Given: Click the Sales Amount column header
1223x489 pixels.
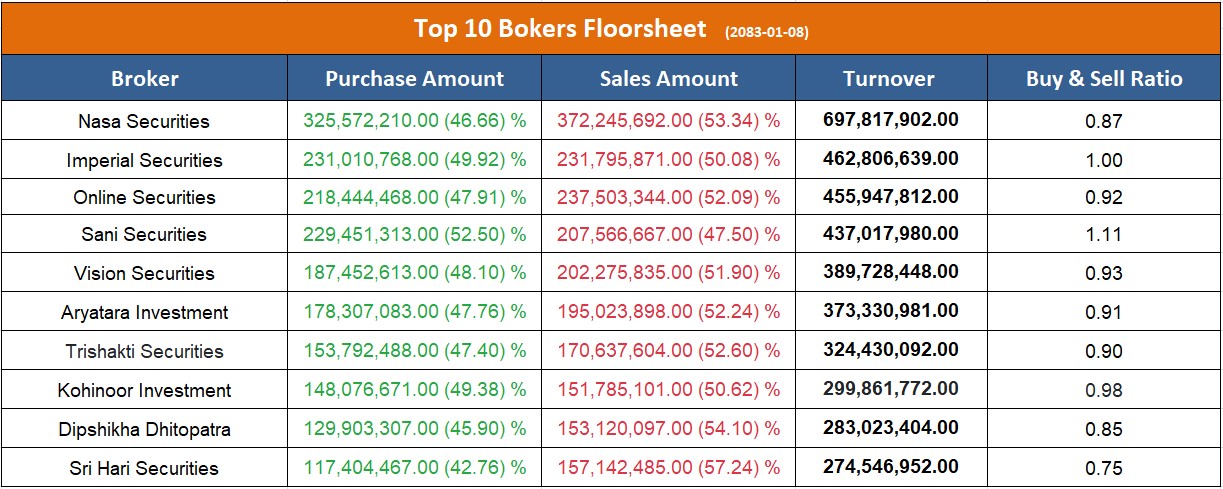Looking at the screenshot, I should coord(668,79).
